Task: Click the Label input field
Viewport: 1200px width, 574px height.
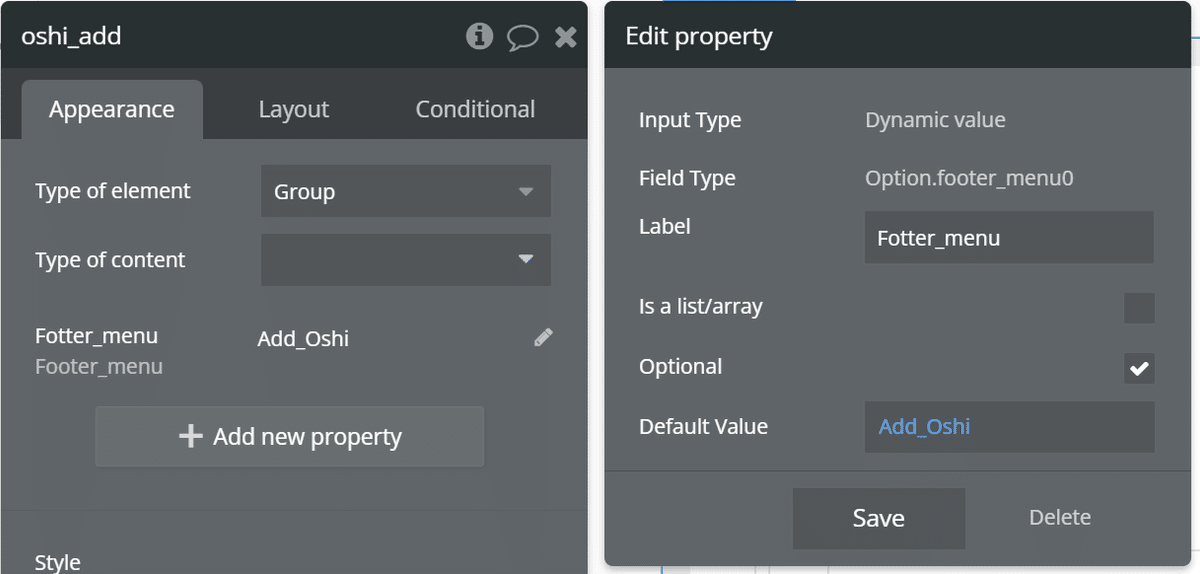Action: click(x=1009, y=237)
